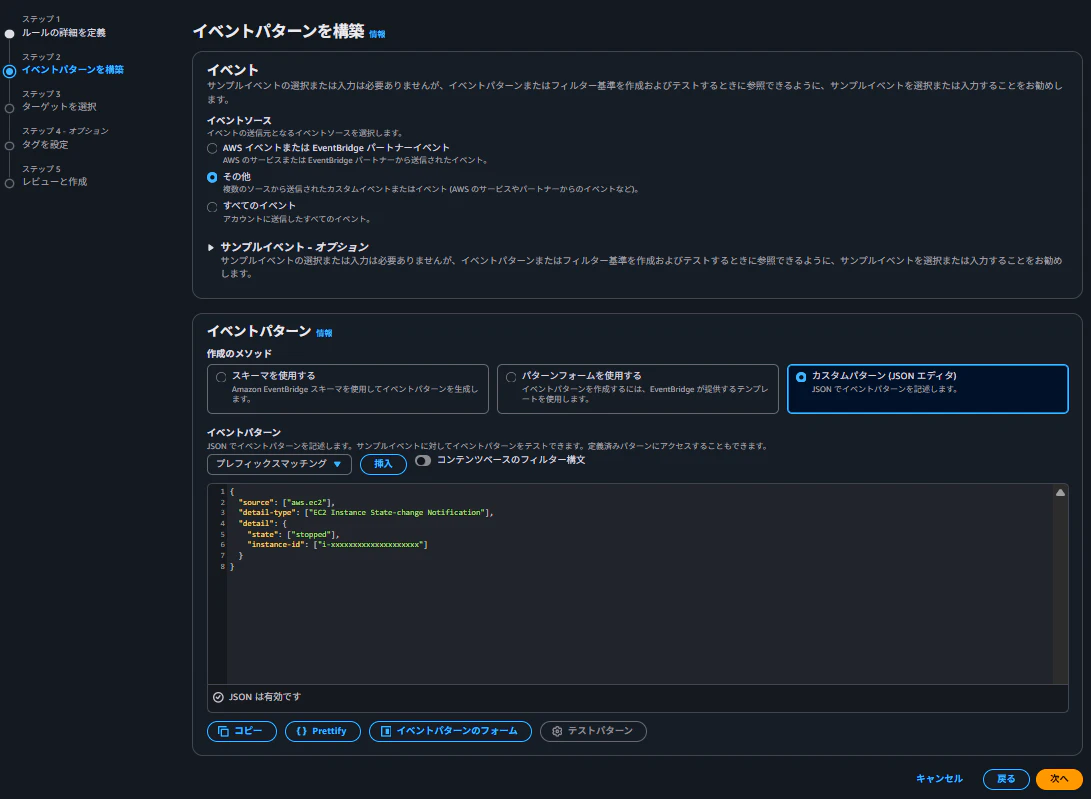1091x799 pixels.
Task: Click the gear icon on テストパターン
Action: point(557,731)
